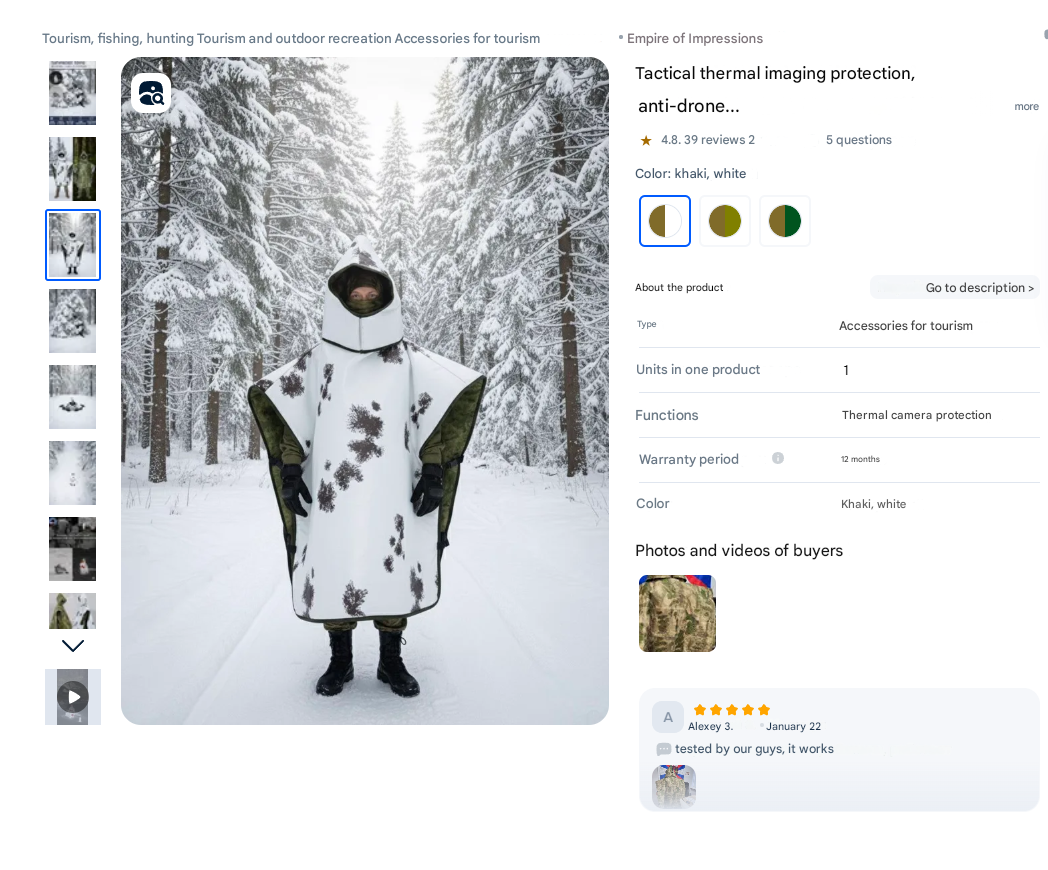Viewport: 1048px width, 870px height.
Task: Click the reviewer avatar letter A
Action: (668, 717)
